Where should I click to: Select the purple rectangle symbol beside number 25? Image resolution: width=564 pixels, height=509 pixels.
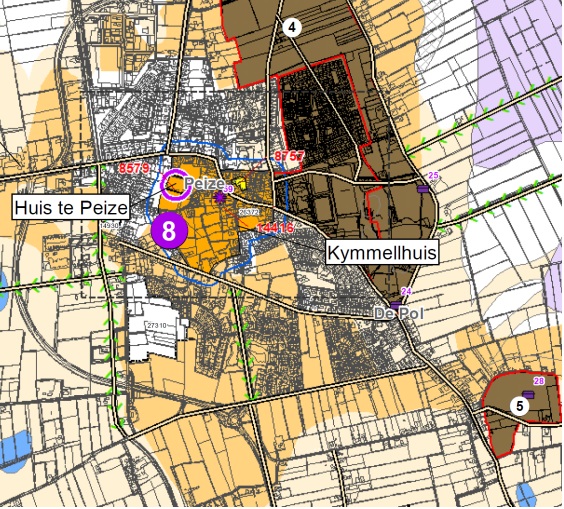click(424, 188)
